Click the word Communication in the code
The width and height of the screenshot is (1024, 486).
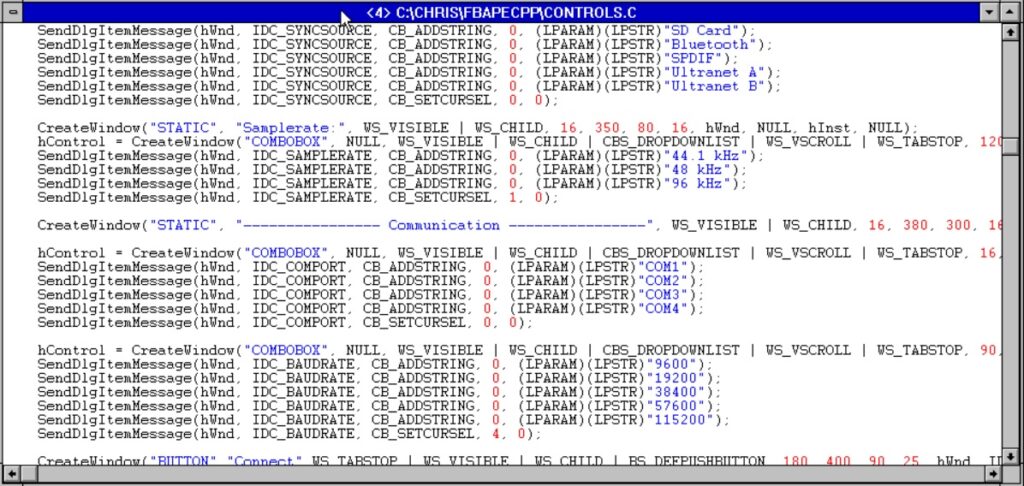pyautogui.click(x=443, y=225)
